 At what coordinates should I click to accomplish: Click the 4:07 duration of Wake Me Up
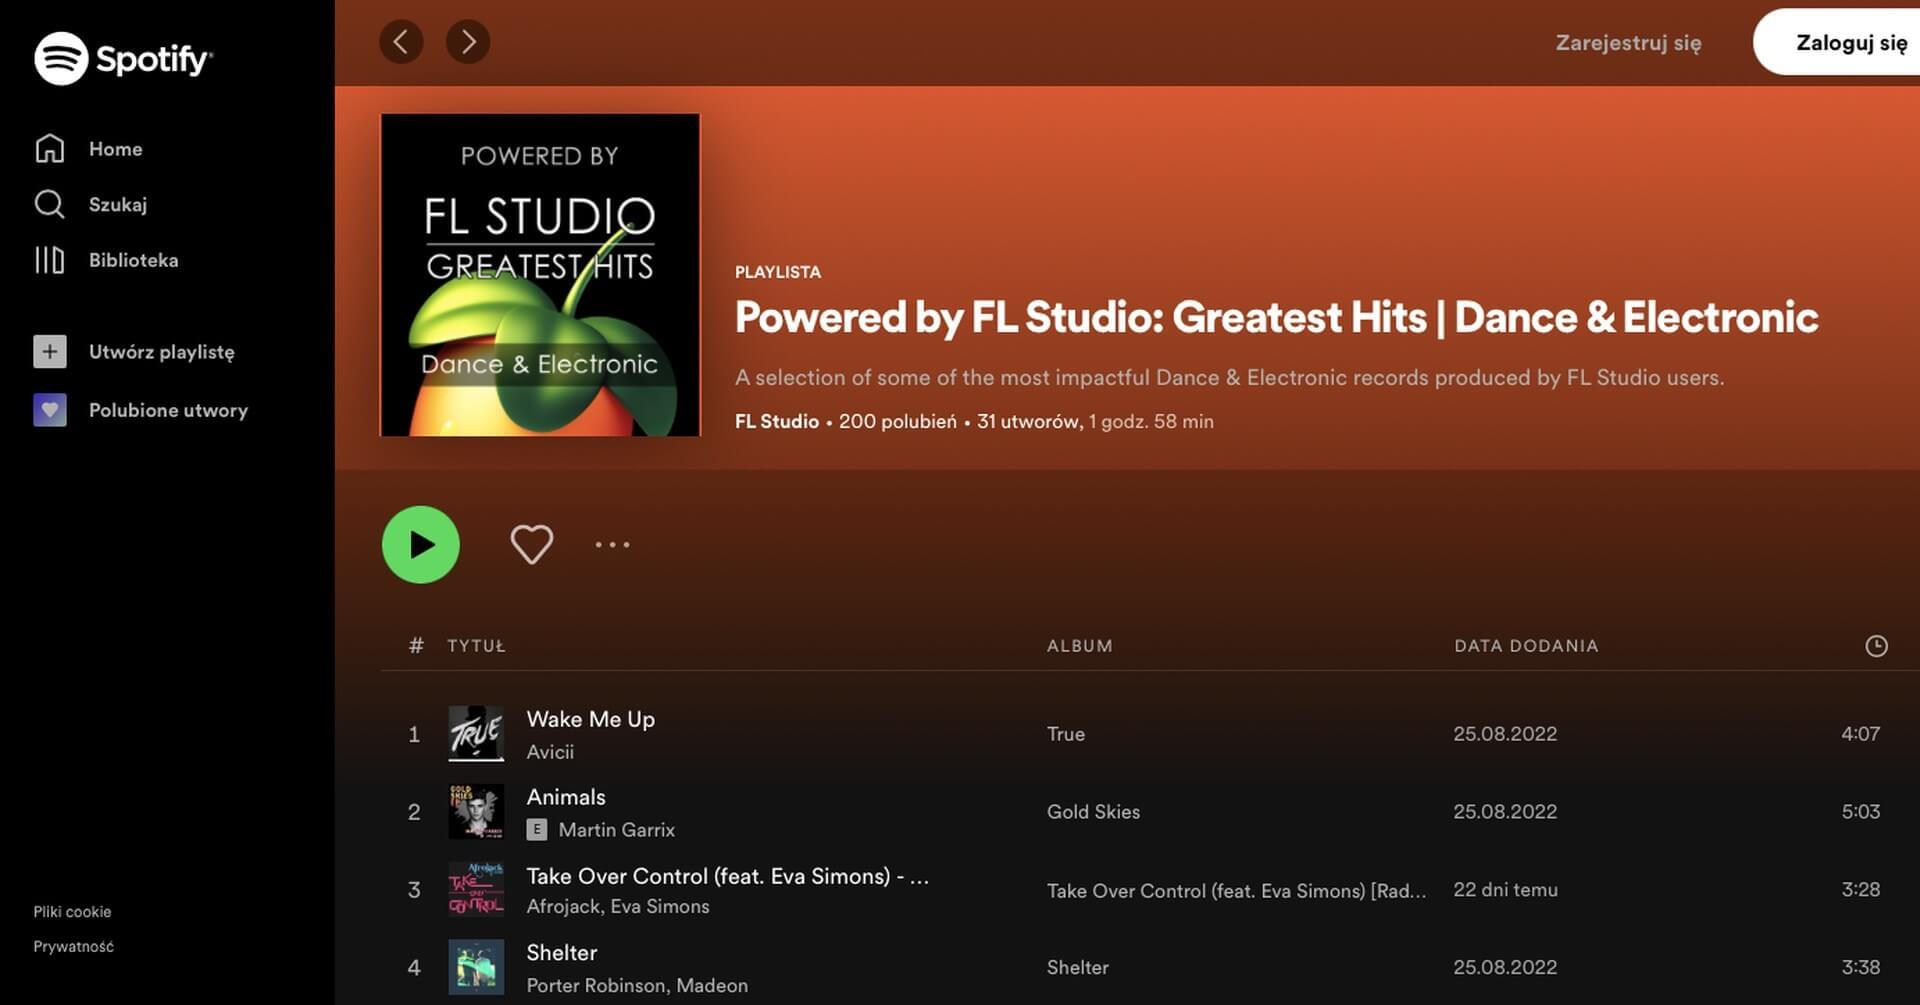1861,734
